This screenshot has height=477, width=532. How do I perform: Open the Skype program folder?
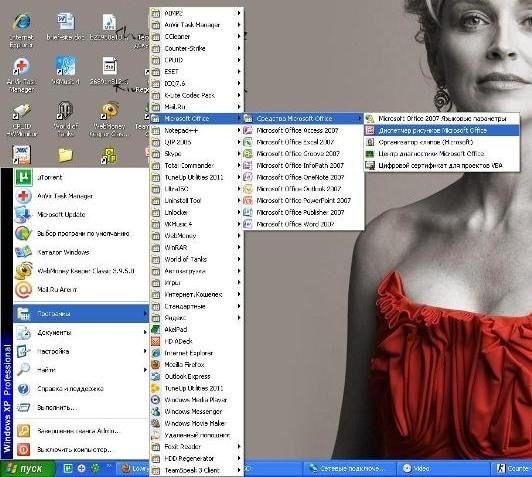pos(196,154)
